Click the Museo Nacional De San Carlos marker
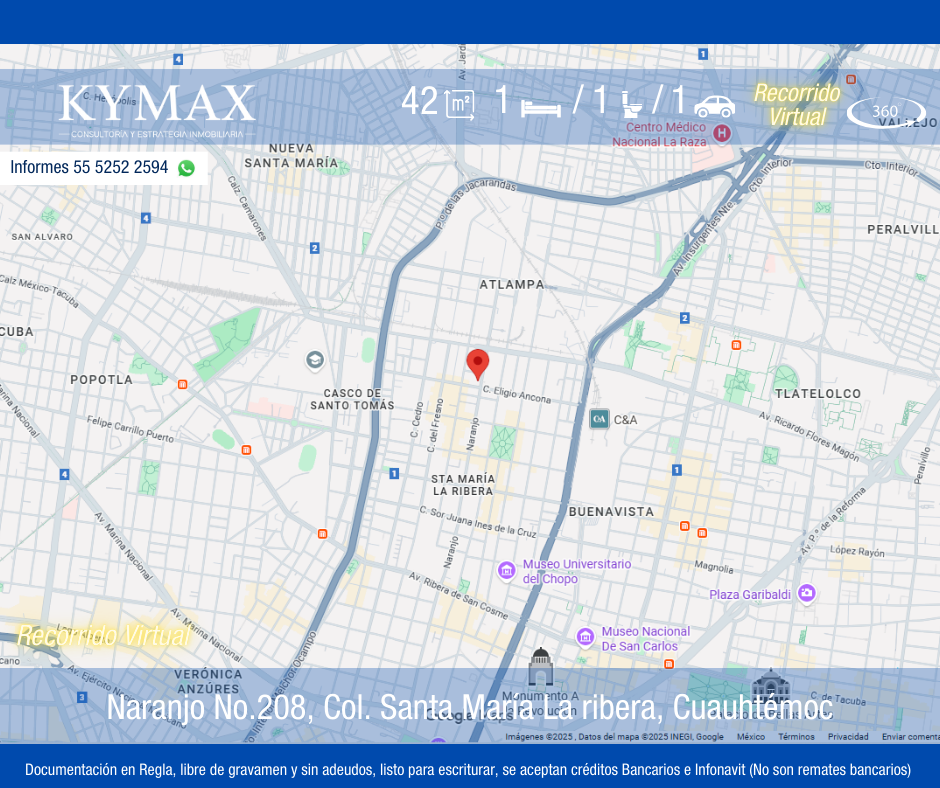 [586, 637]
